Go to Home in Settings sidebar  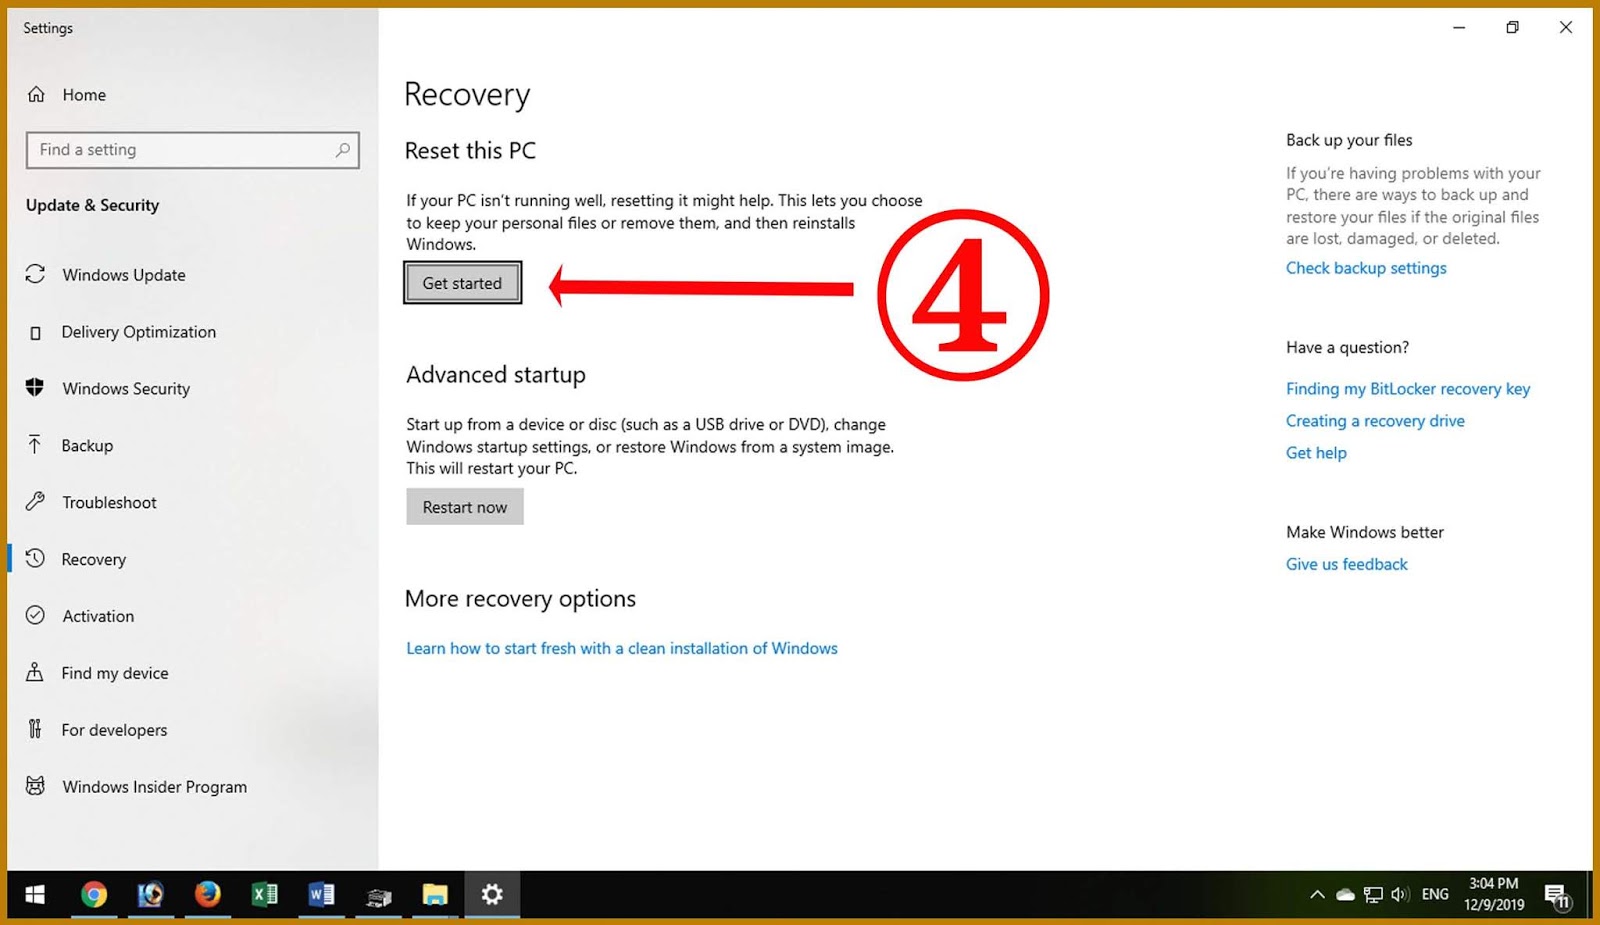click(84, 95)
